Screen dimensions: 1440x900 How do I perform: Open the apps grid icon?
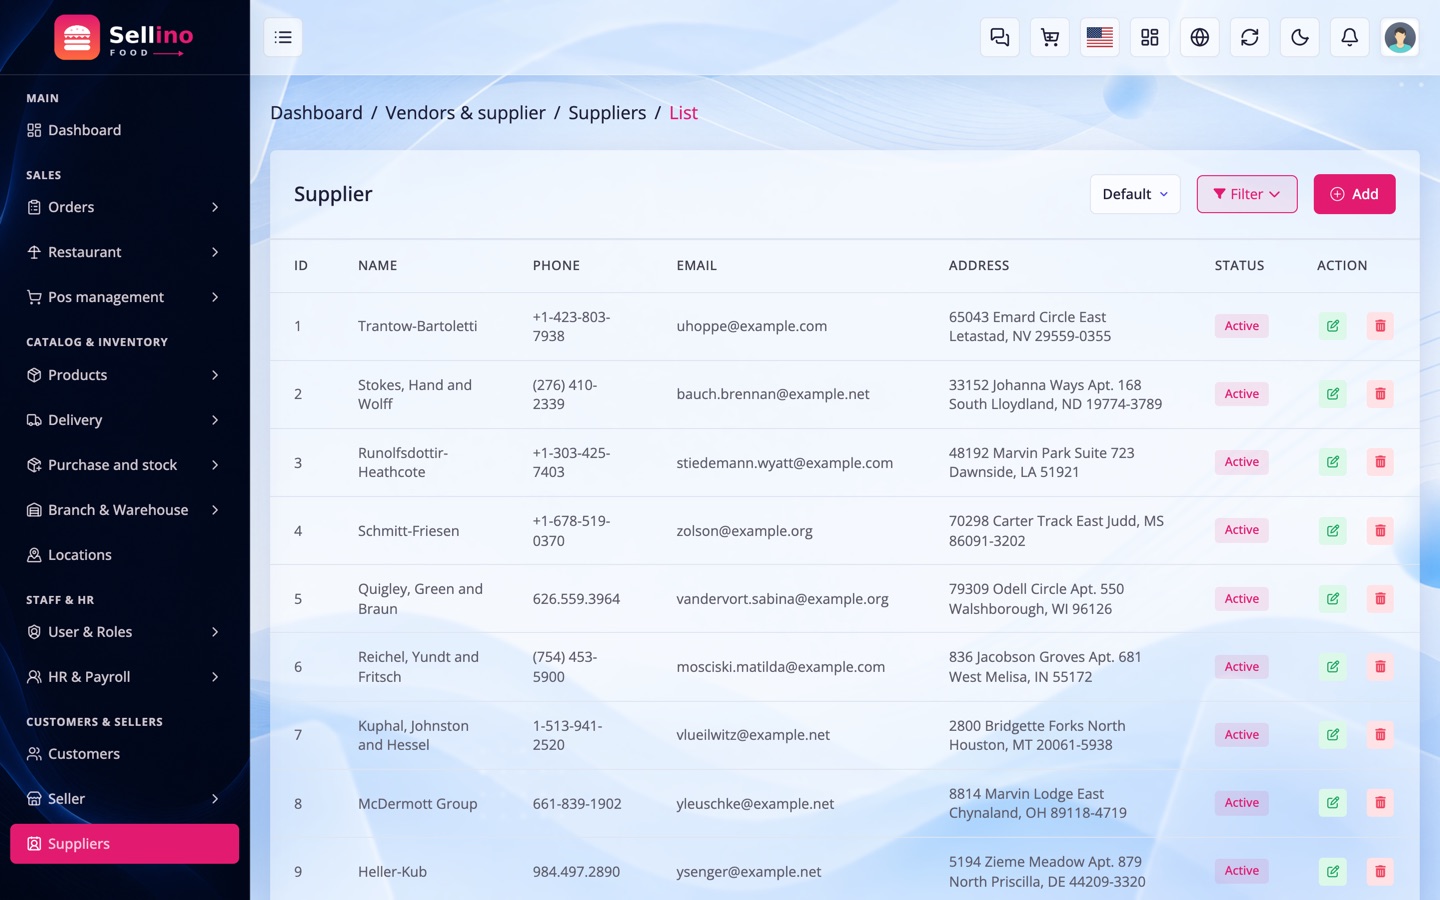point(1149,37)
